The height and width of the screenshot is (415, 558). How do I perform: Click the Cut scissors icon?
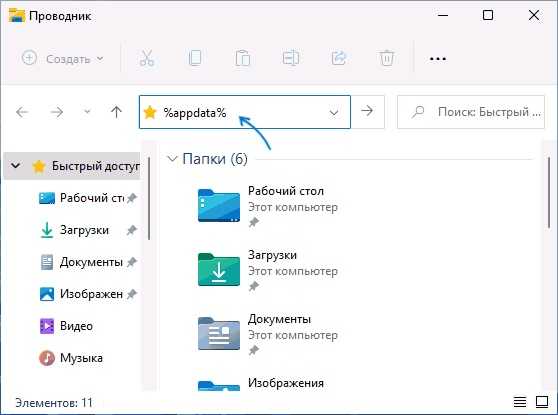pyautogui.click(x=147, y=58)
